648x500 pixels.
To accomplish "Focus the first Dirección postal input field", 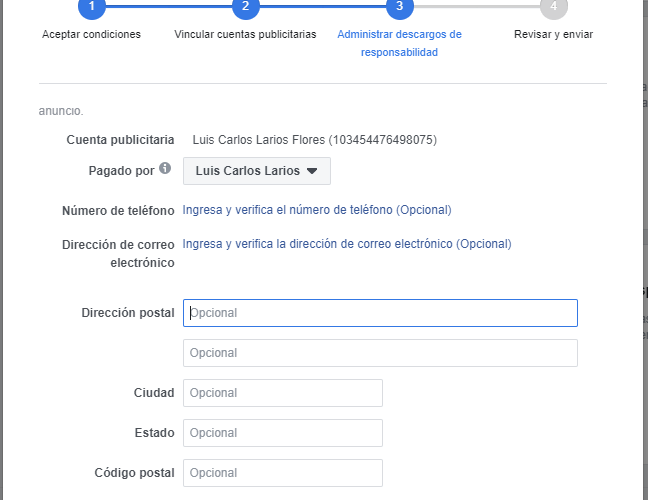I will 380,313.
